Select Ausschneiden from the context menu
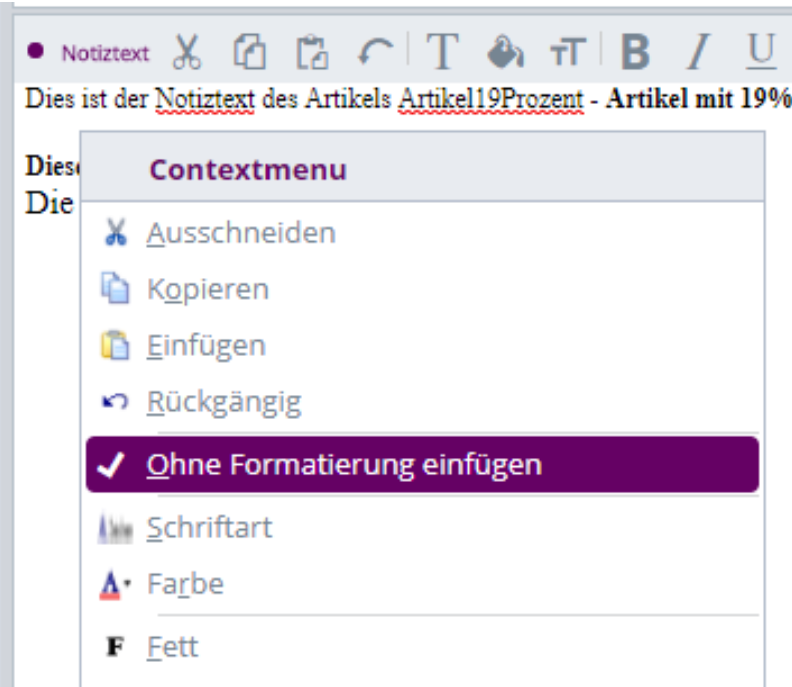The image size is (792, 687). click(x=241, y=233)
